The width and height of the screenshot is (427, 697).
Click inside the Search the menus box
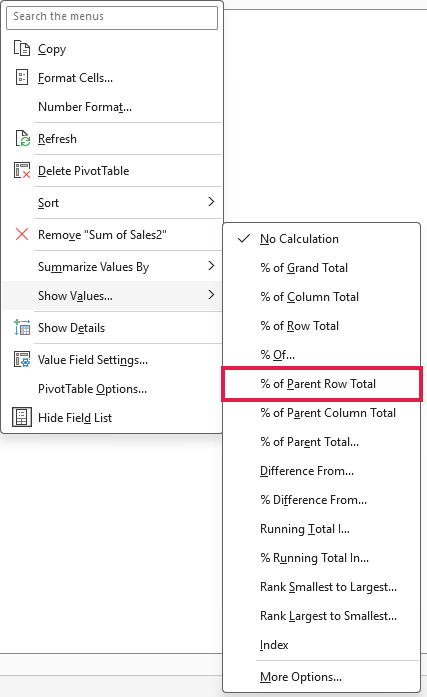tap(112, 17)
